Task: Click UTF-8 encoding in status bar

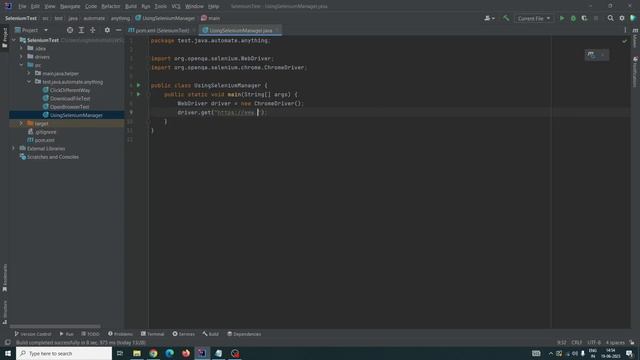Action: point(593,342)
